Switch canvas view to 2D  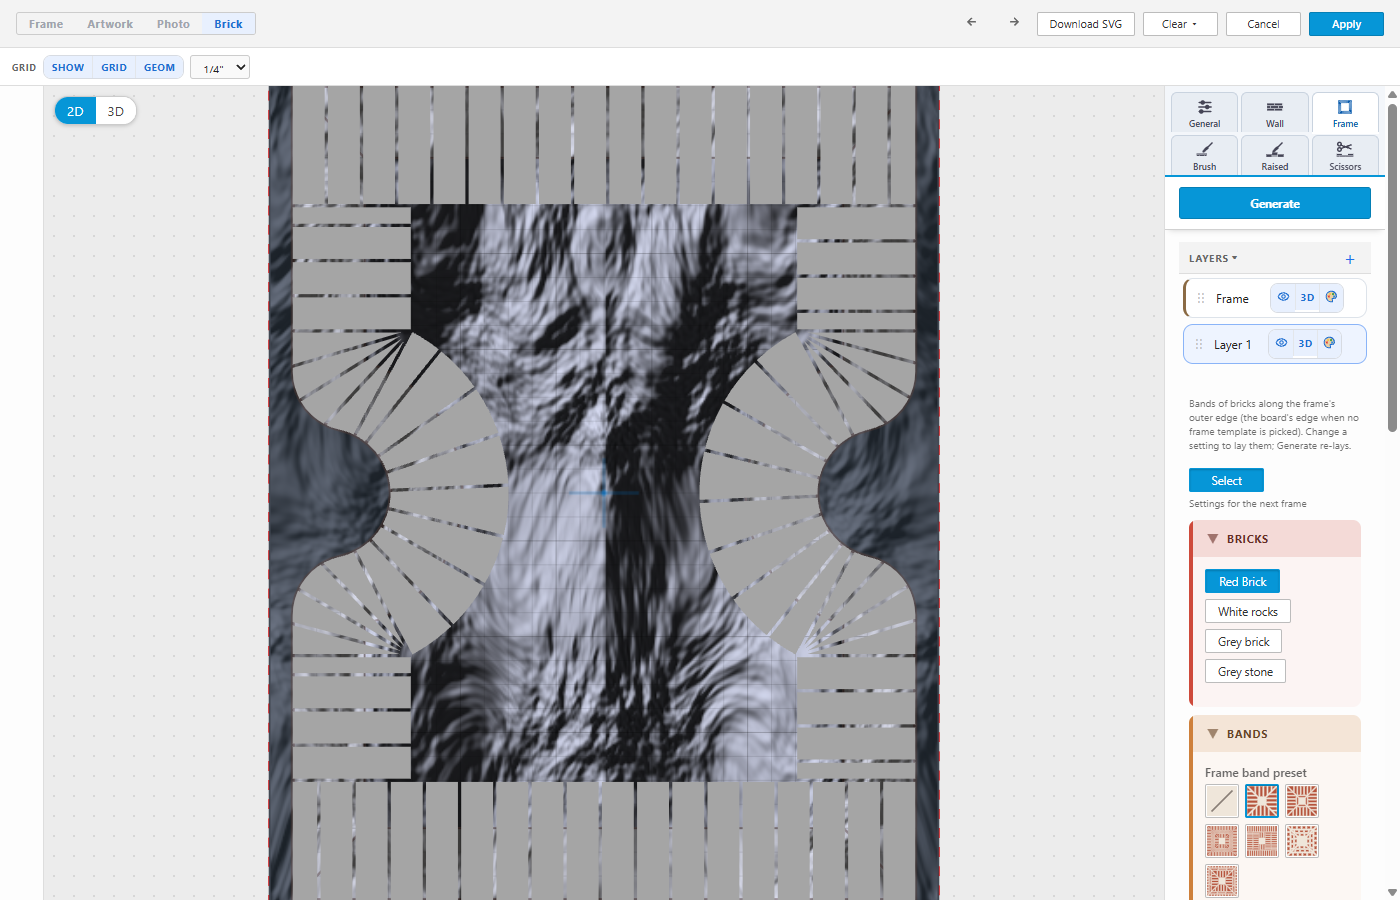click(x=75, y=111)
